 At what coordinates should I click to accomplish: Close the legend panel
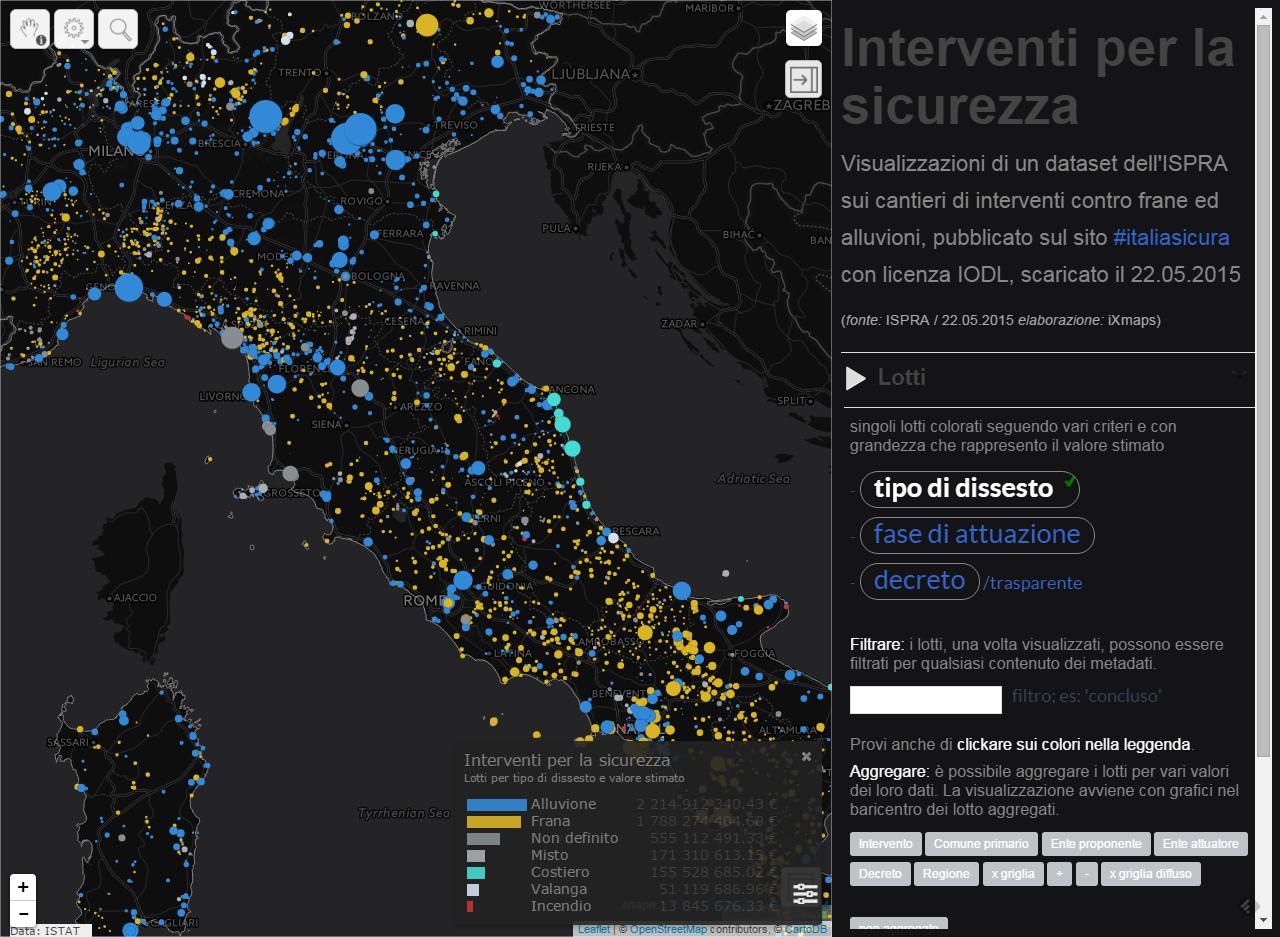[x=806, y=757]
